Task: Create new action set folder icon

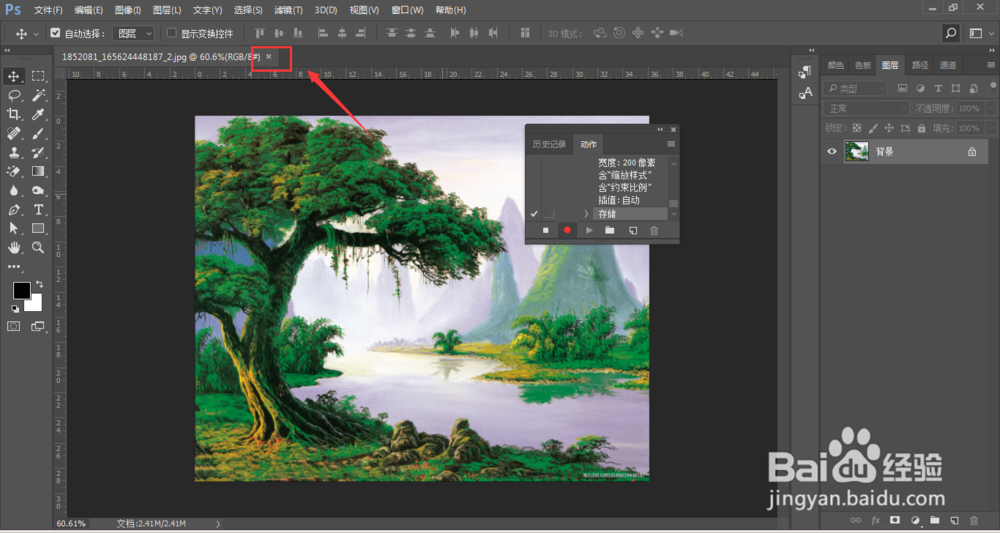Action: (610, 230)
